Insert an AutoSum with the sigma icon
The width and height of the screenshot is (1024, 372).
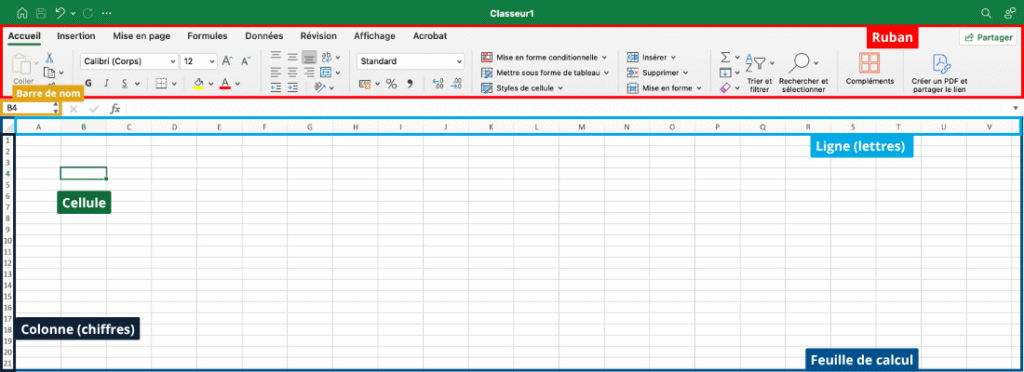point(725,57)
